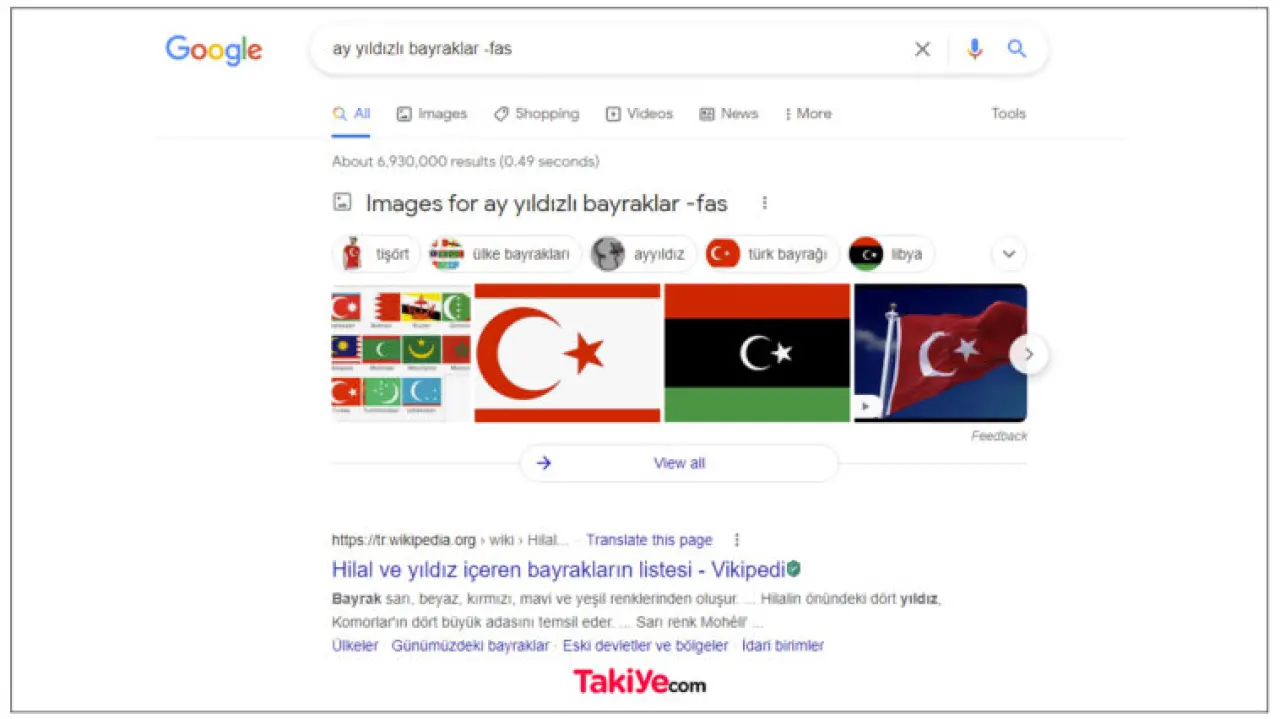Click the play icon on the flag video thumbnail
The width and height of the screenshot is (1280, 719).
[x=868, y=406]
